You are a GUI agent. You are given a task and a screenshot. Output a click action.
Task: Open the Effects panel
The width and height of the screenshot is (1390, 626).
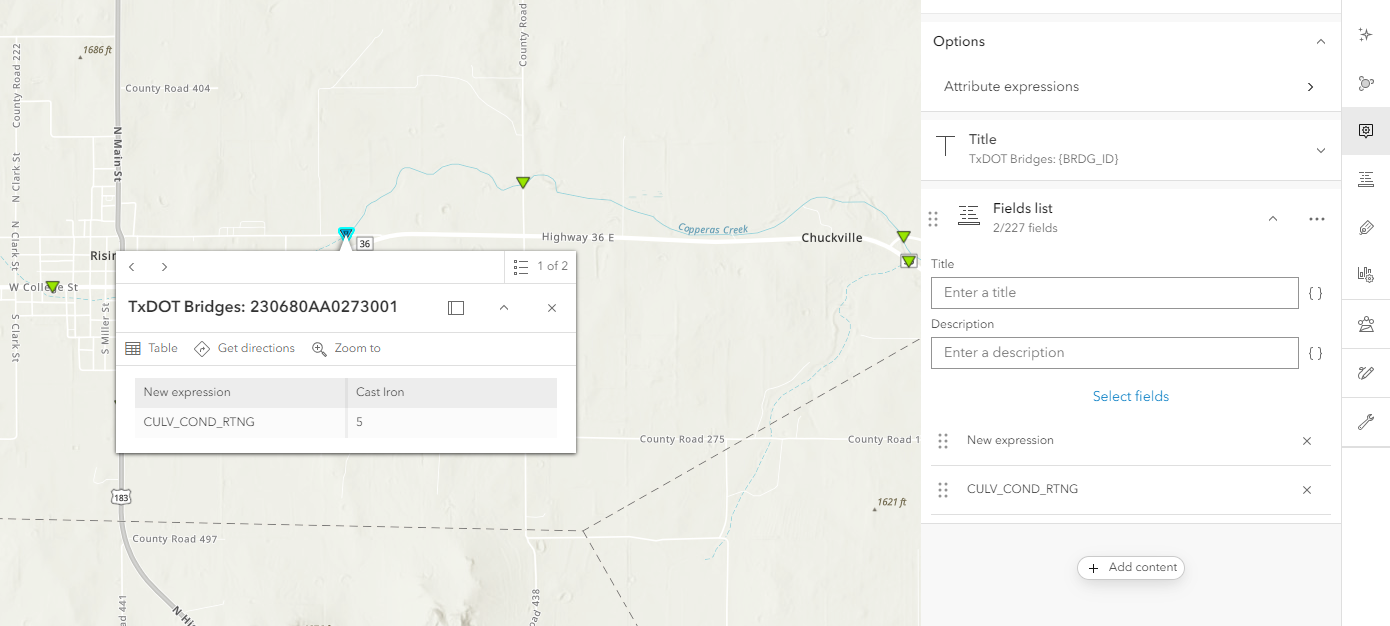coord(1366,34)
